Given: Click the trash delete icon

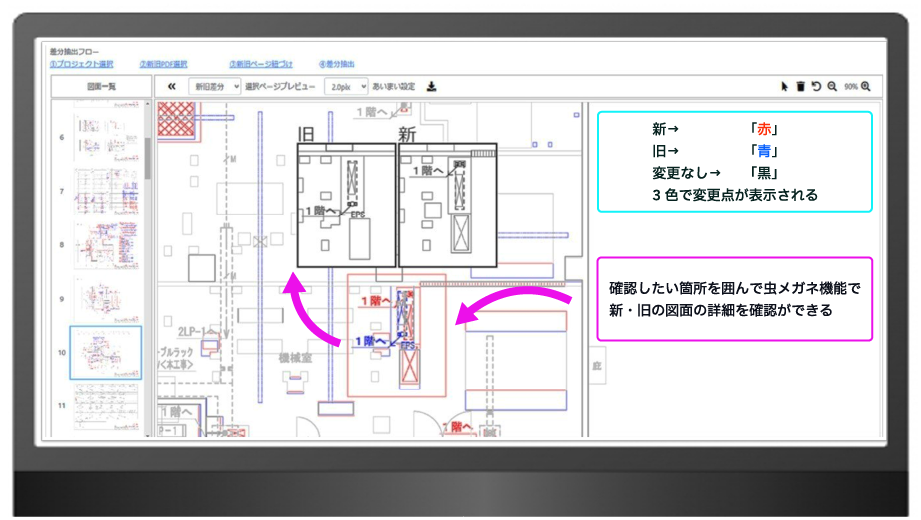Looking at the screenshot, I should [x=800, y=86].
